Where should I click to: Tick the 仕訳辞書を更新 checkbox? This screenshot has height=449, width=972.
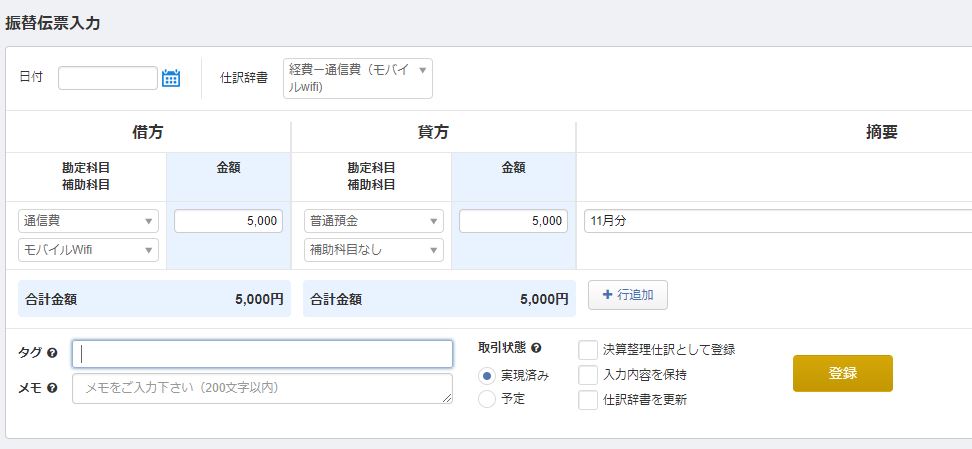coord(588,400)
